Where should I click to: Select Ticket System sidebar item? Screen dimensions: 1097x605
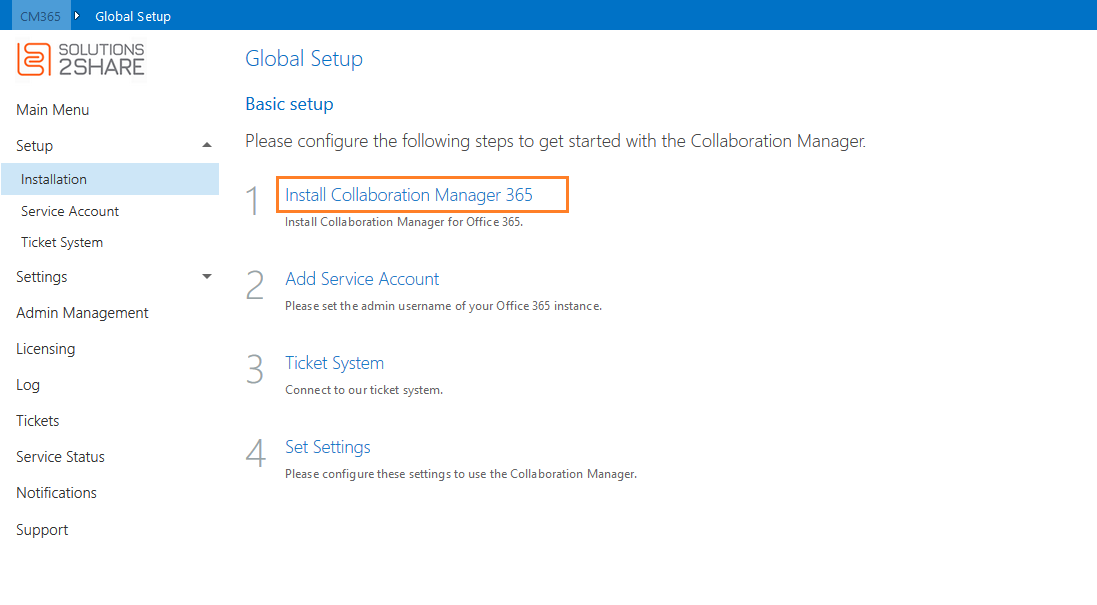[x=62, y=243]
